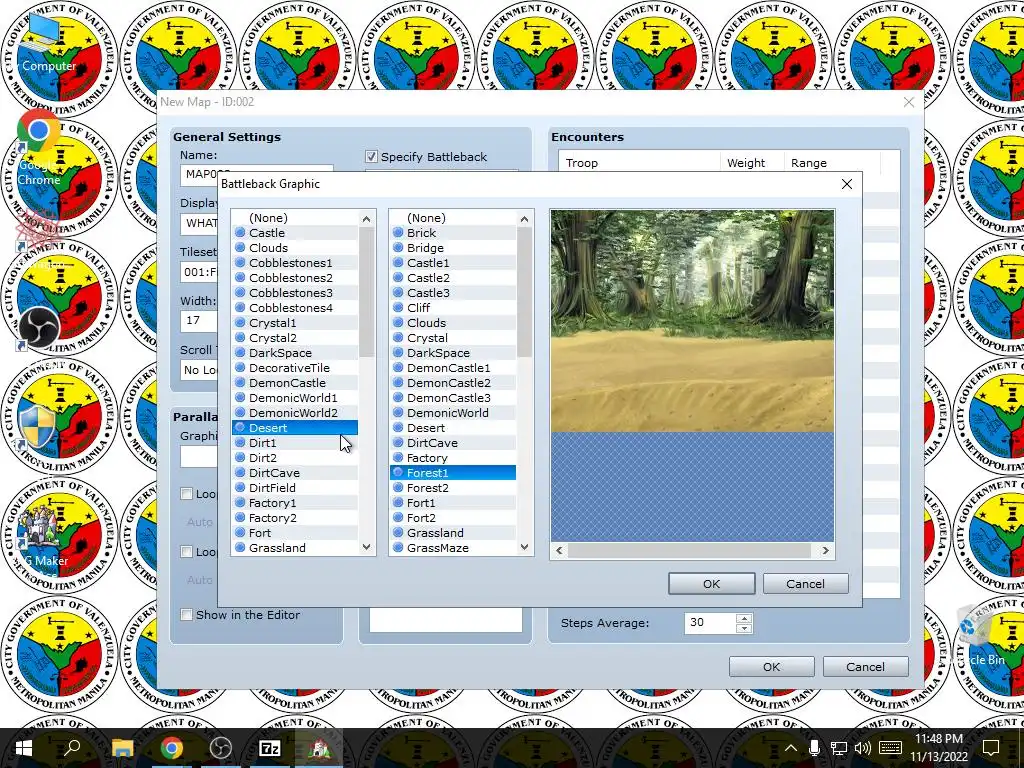Pick Crystal1 from the first list
Viewport: 1024px width, 768px height.
pyautogui.click(x=295, y=323)
